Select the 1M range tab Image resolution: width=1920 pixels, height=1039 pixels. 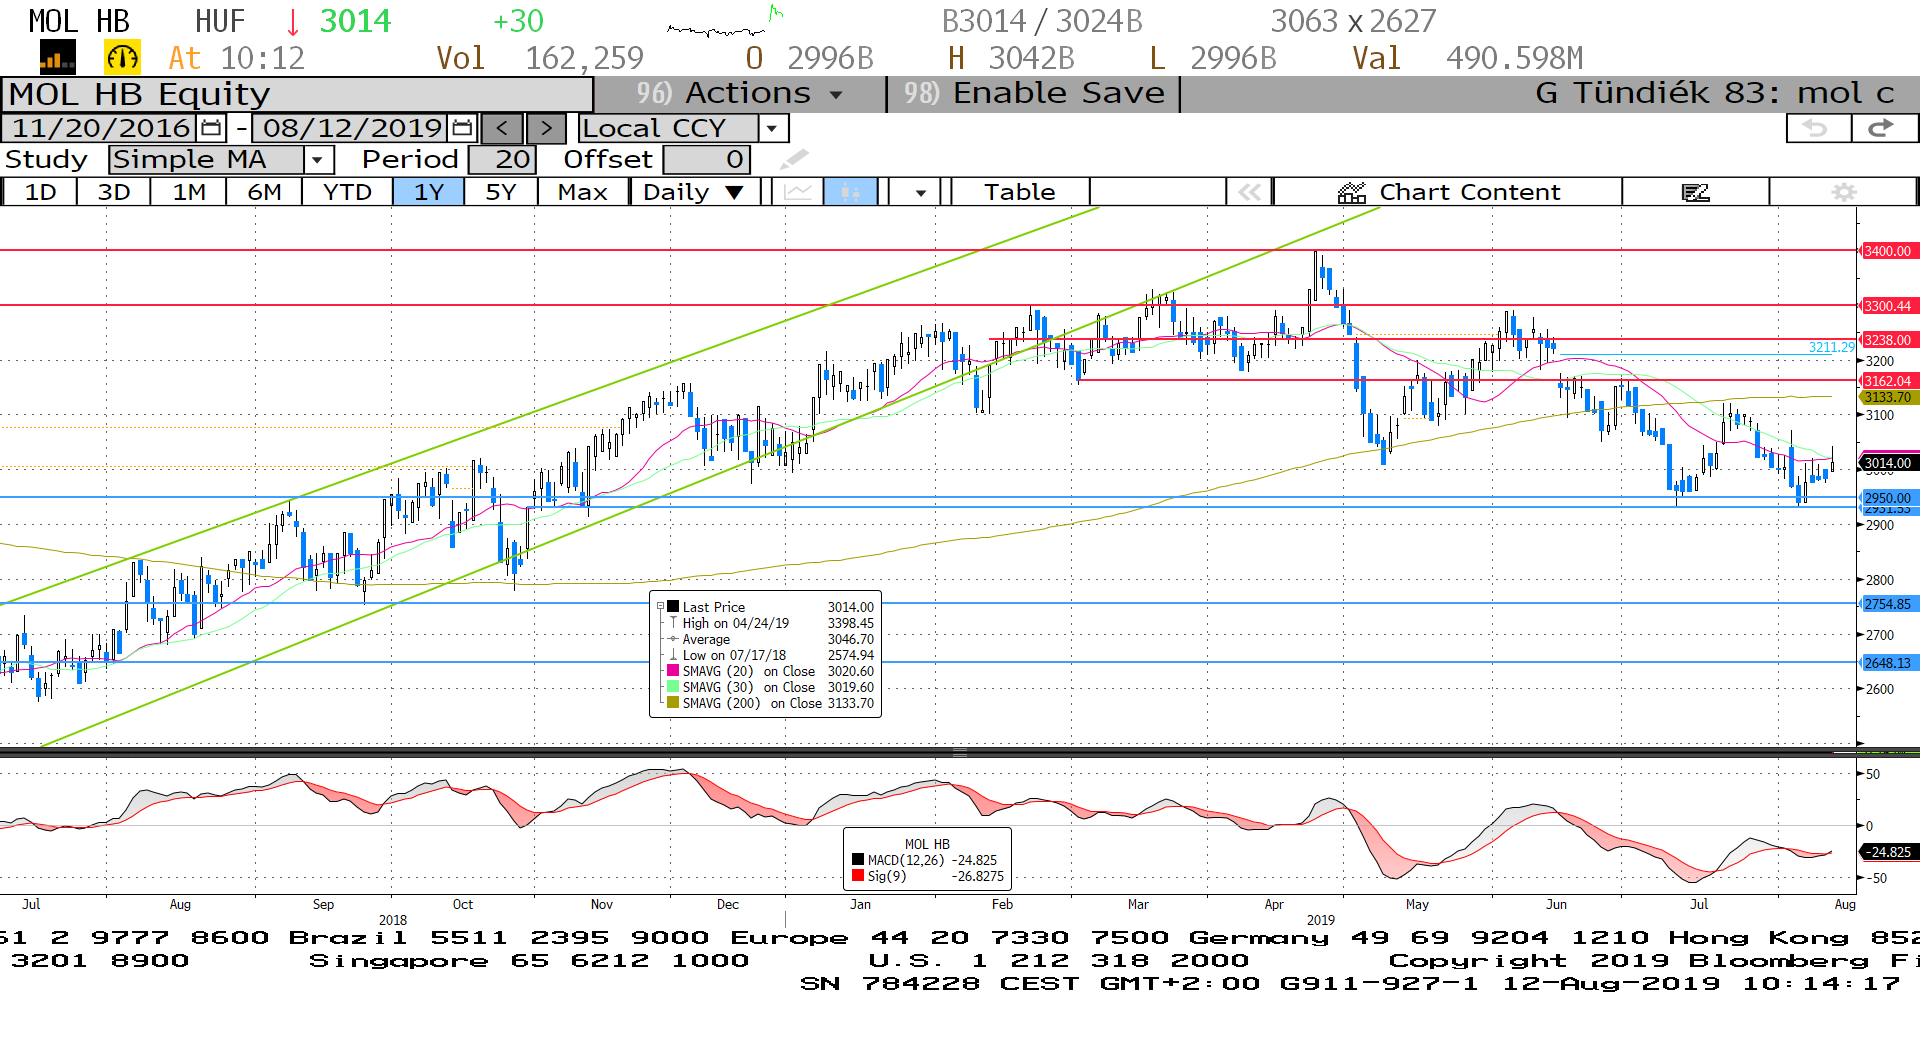tap(189, 191)
